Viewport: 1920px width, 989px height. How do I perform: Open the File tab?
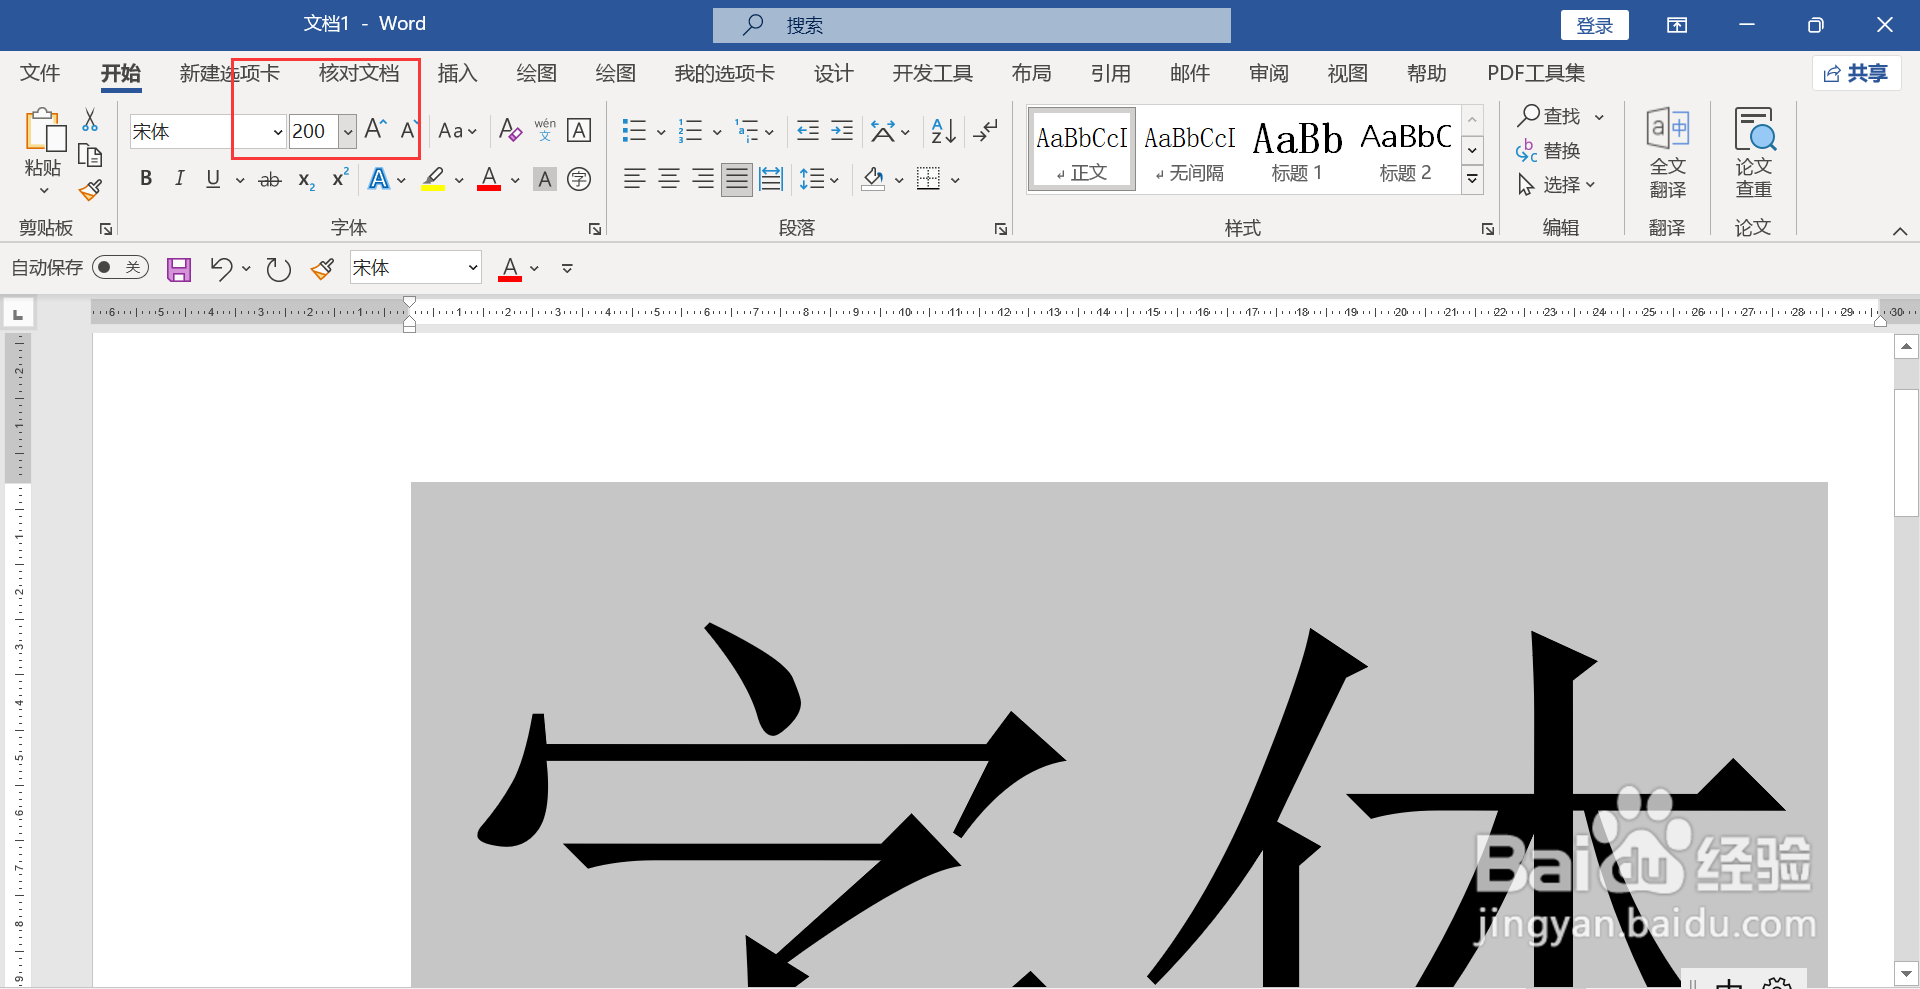click(x=40, y=73)
